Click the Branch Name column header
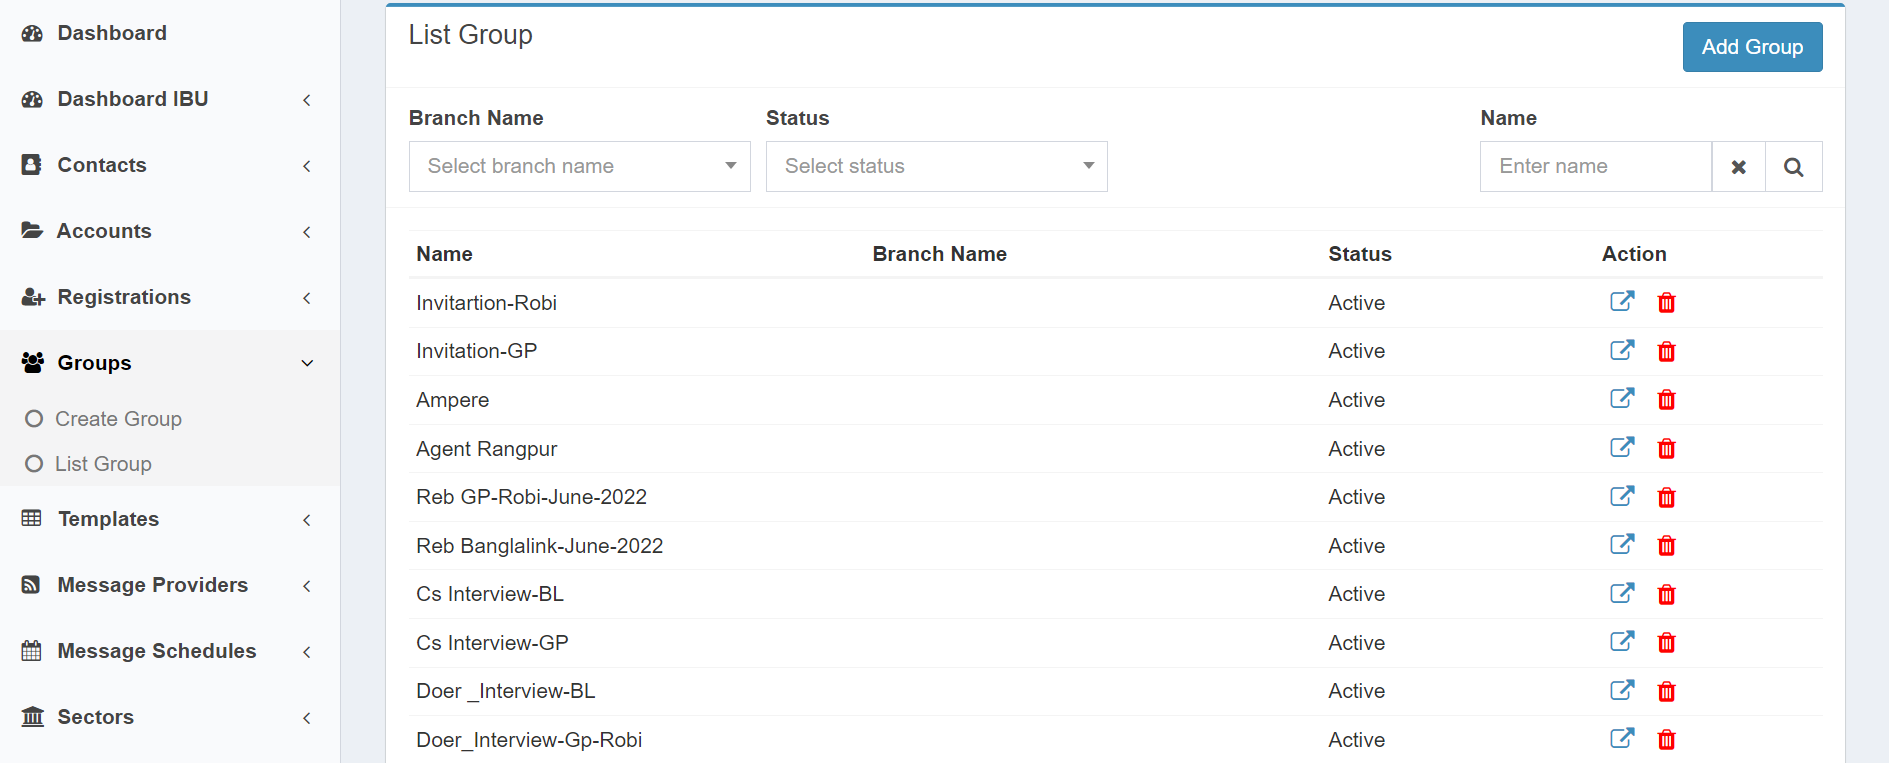Image resolution: width=1889 pixels, height=763 pixels. tap(939, 254)
